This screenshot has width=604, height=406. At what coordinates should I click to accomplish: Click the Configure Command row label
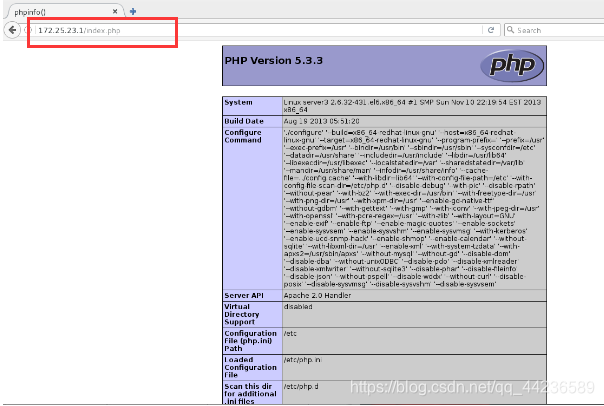tap(243, 136)
